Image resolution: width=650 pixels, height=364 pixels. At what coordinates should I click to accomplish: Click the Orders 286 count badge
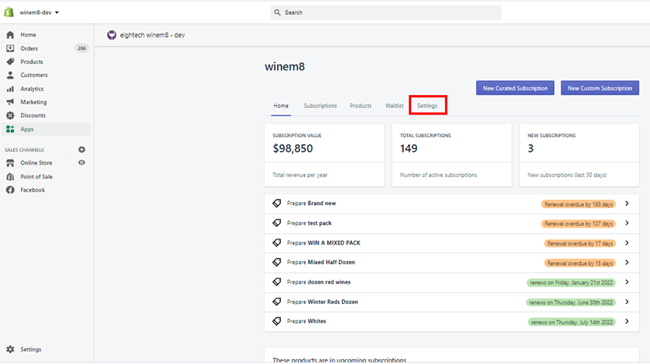[82, 49]
